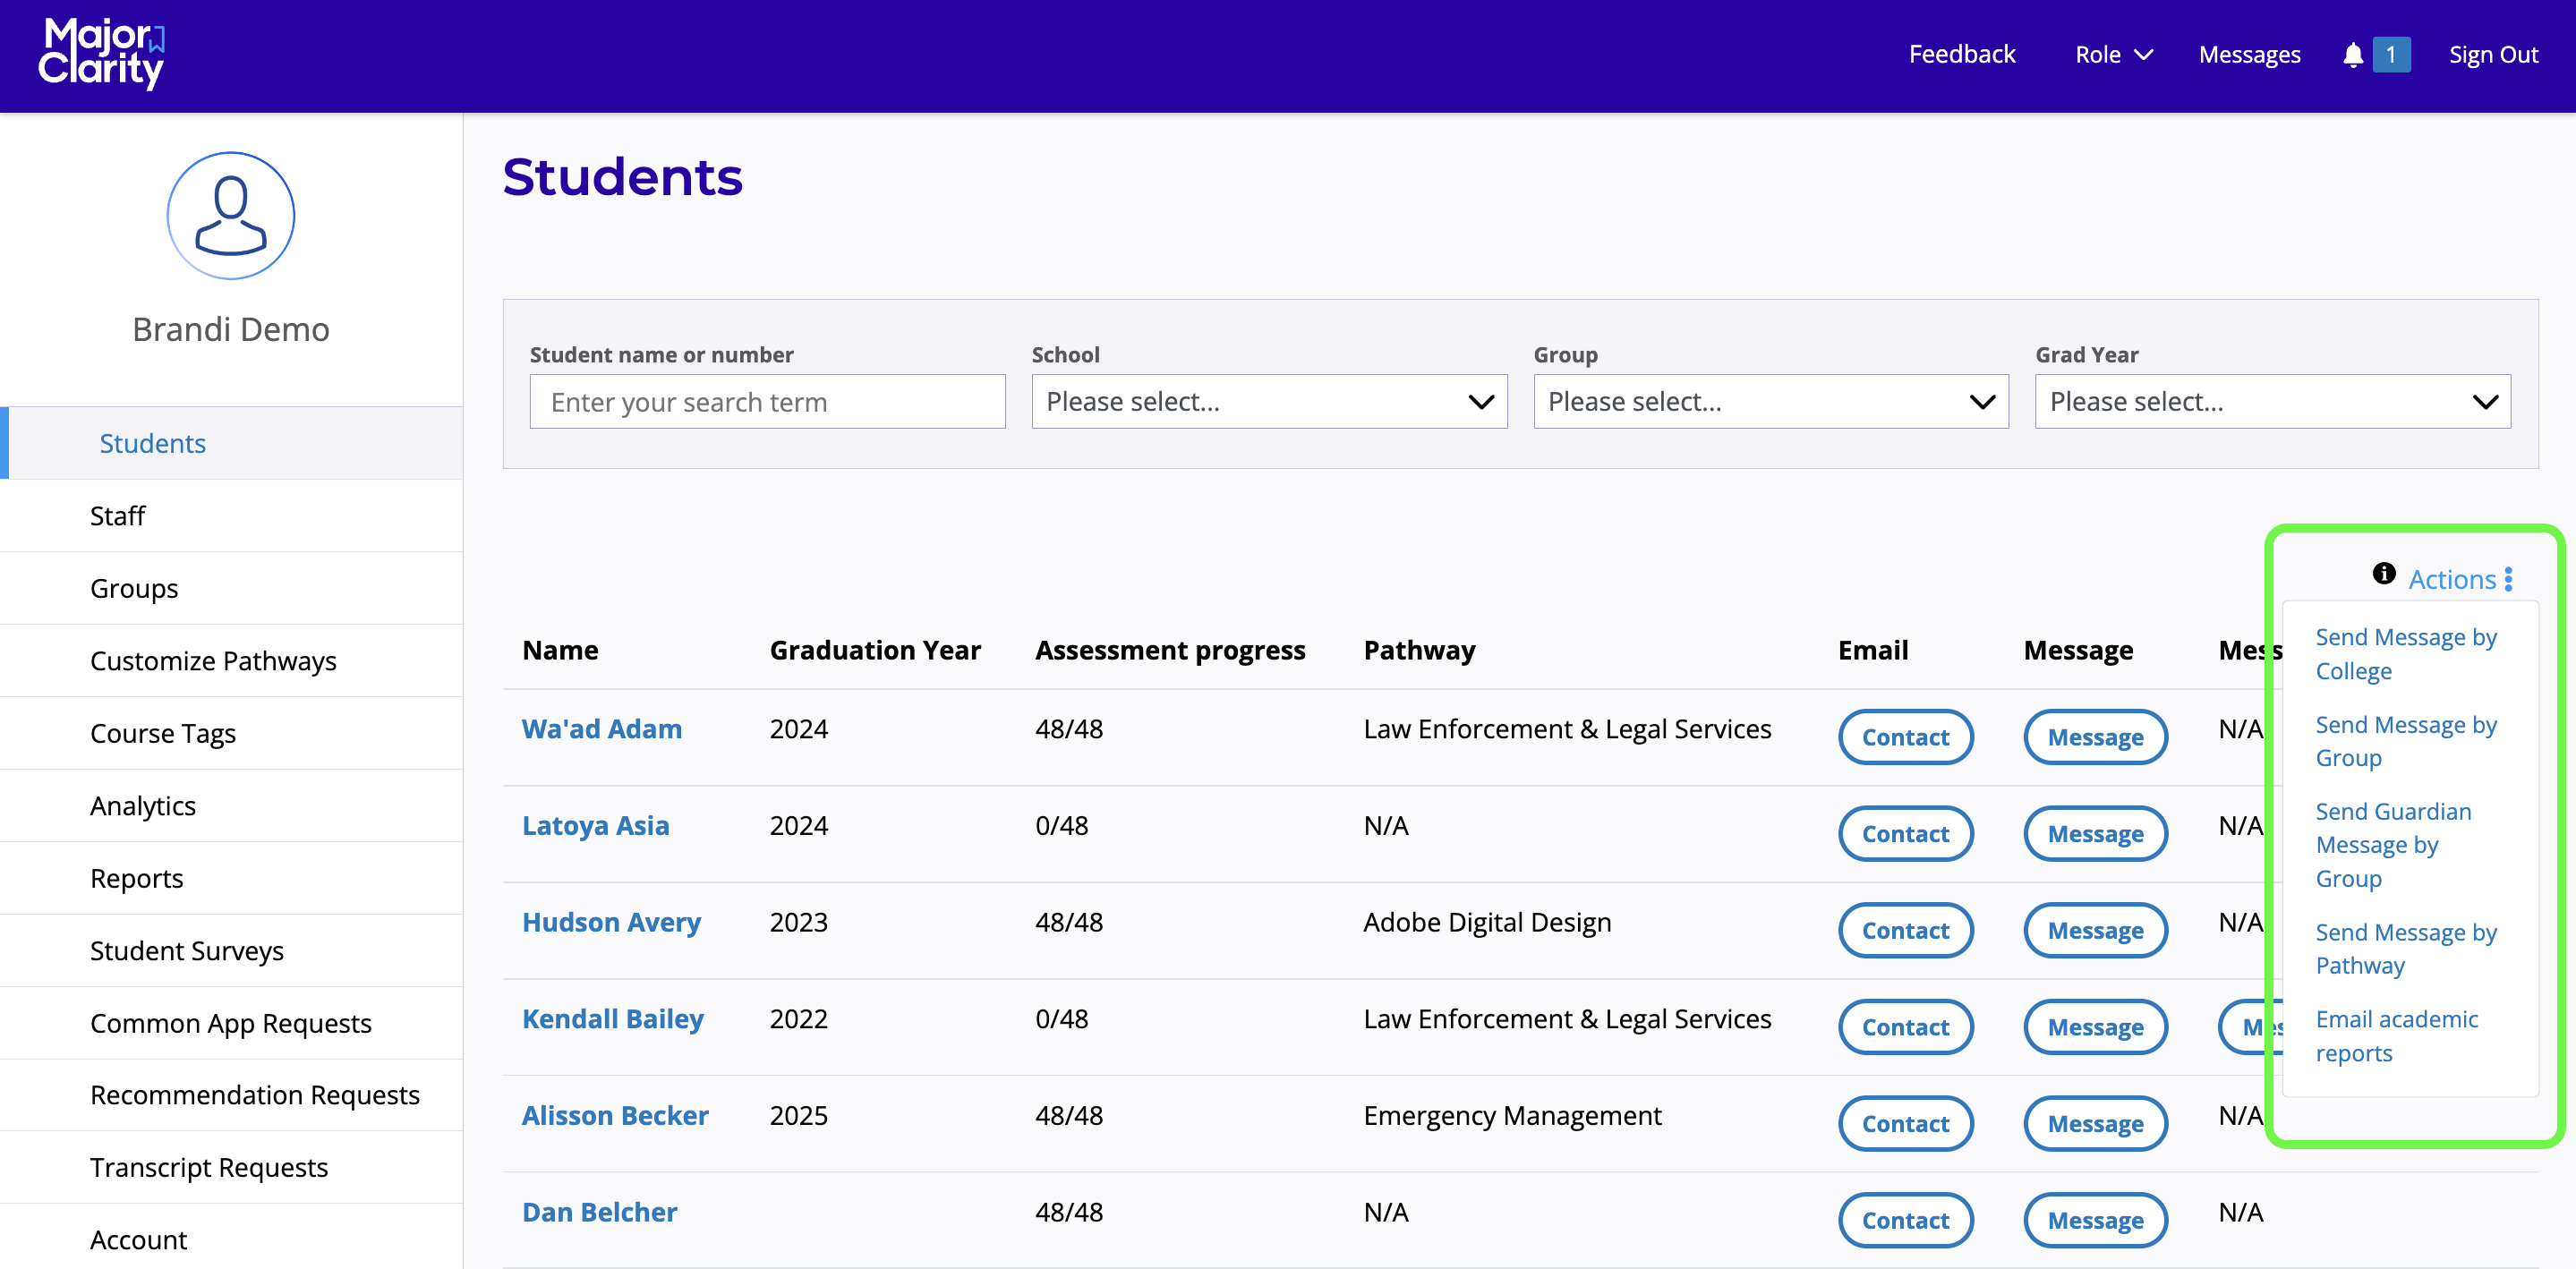Select Send Message by College
This screenshot has width=2576, height=1269.
tap(2405, 653)
